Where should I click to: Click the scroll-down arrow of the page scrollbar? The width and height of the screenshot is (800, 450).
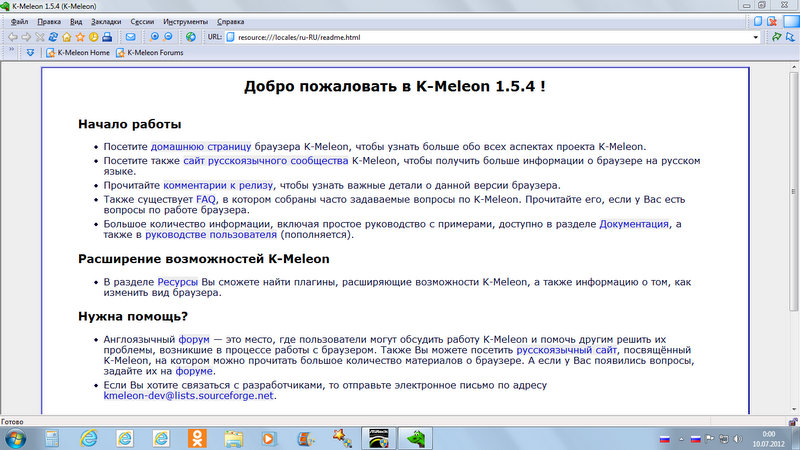pyautogui.click(x=794, y=409)
